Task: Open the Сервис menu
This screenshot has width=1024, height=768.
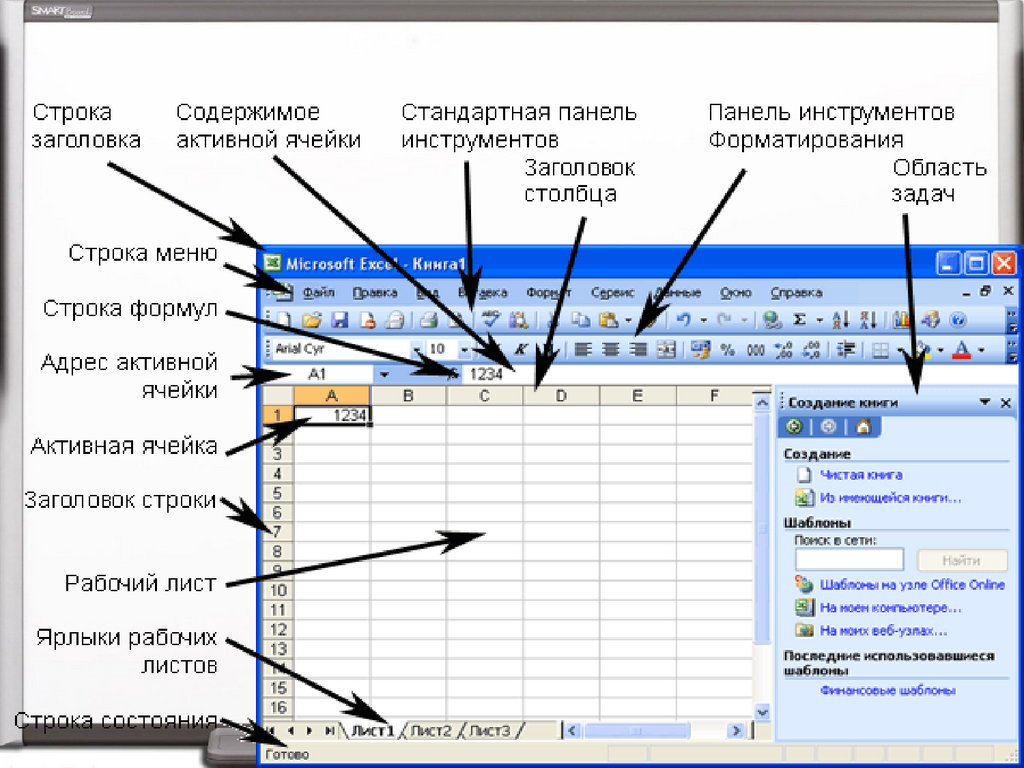Action: pos(613,293)
